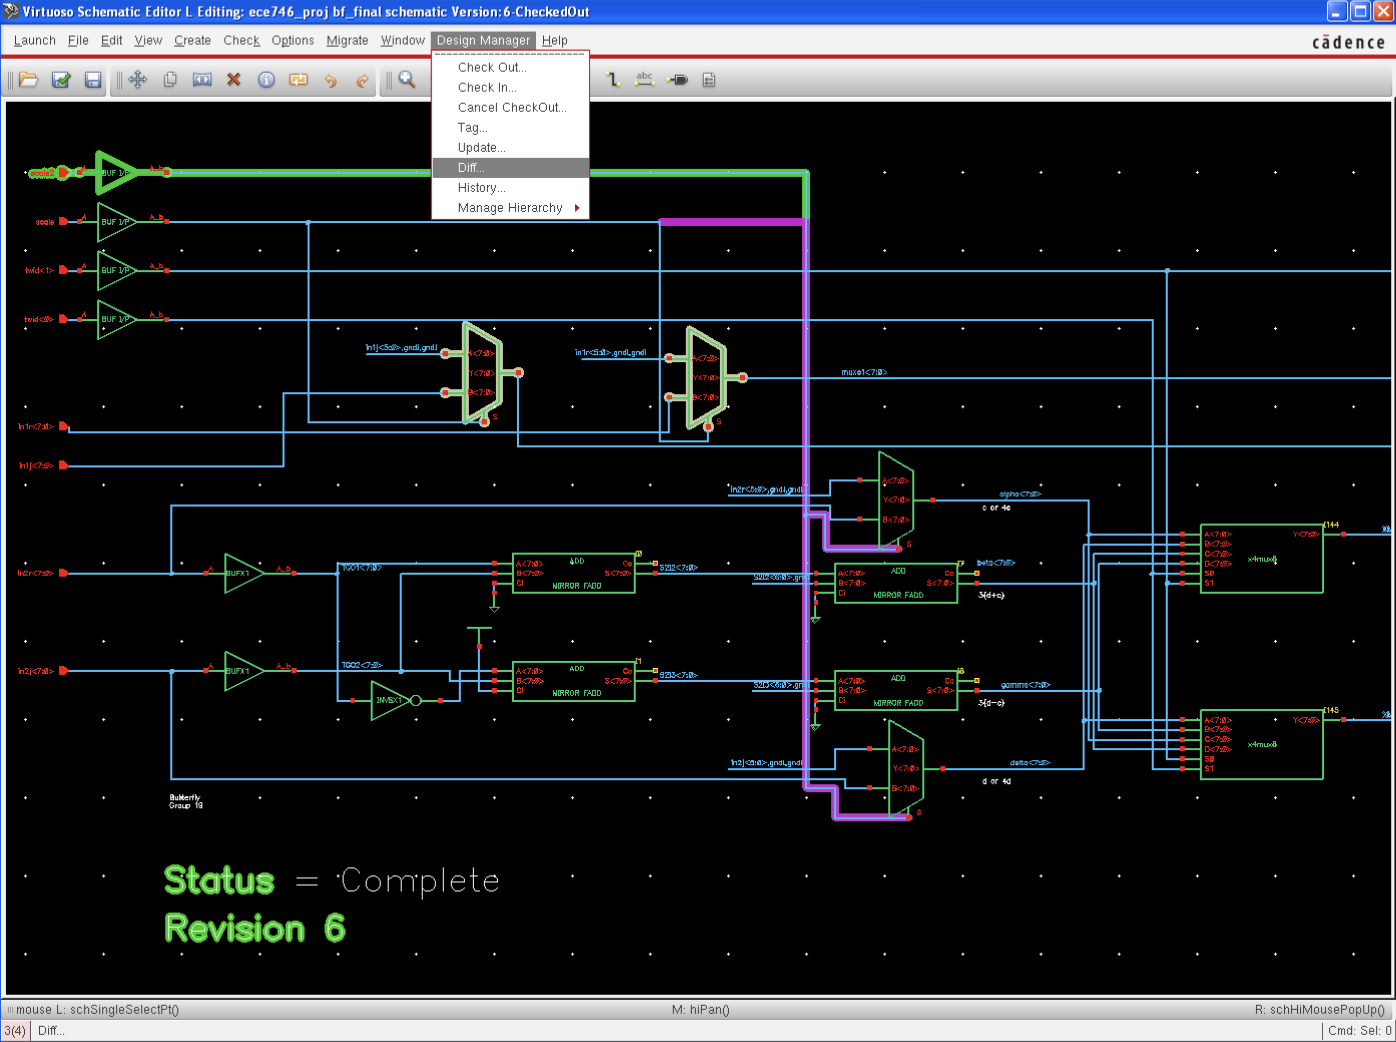1396x1042 pixels.
Task: Click the Redo arrow icon
Action: [362, 80]
